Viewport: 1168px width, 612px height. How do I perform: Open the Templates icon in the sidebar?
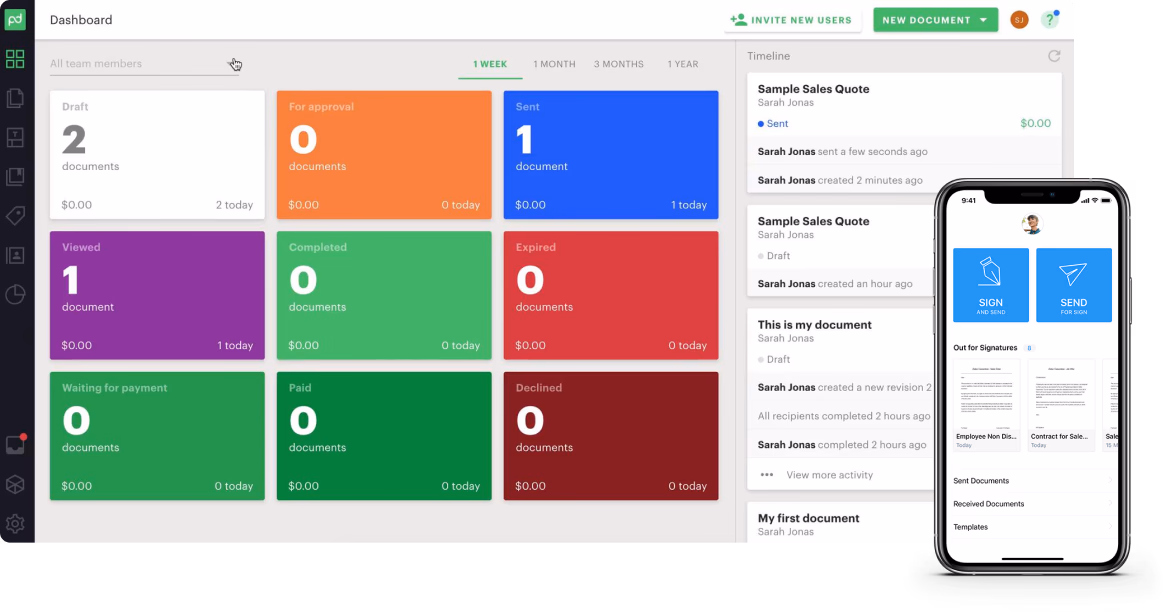(15, 137)
